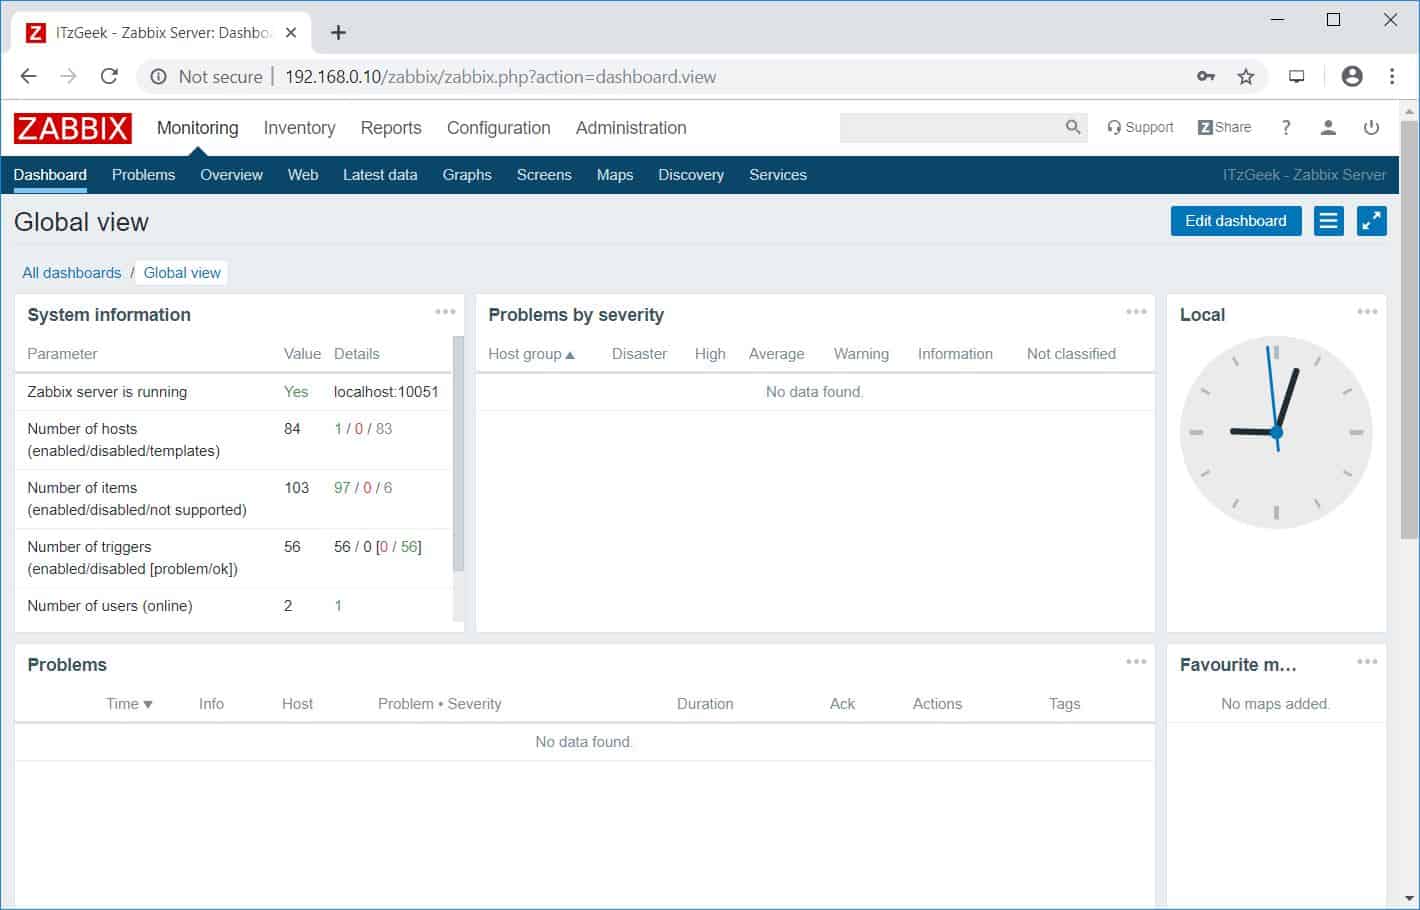This screenshot has width=1420, height=910.
Task: Click the triggers count 56 / 0 [0 / 56]
Action: [x=378, y=547]
